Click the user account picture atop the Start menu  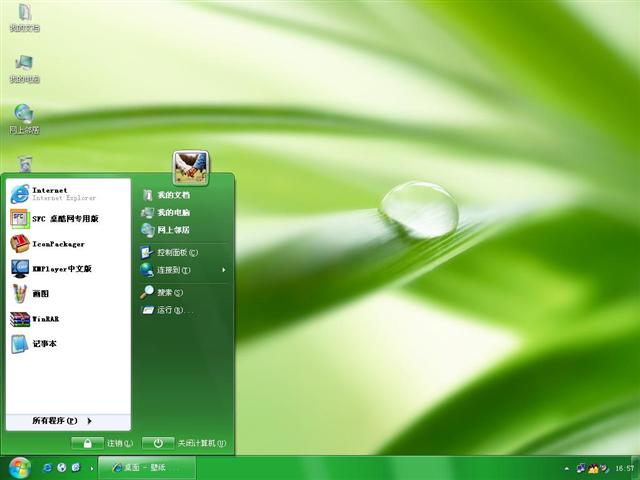[x=190, y=167]
